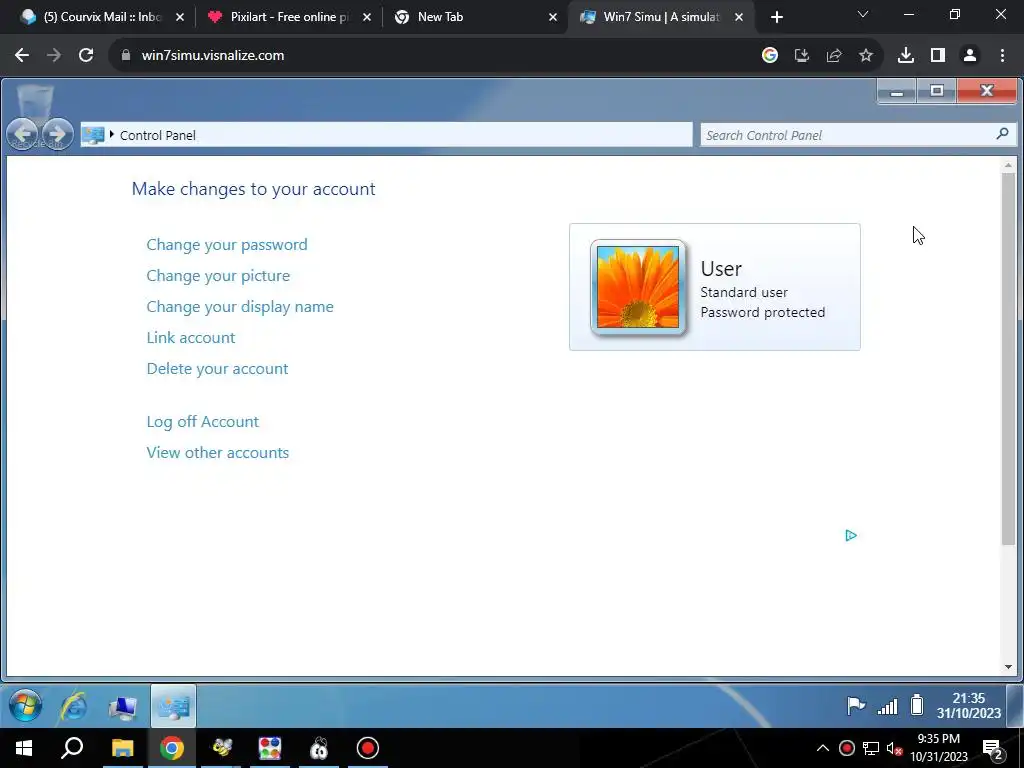Screen dimensions: 1024x768
Task: Open Windows 10 Start menu
Action: 24,748
